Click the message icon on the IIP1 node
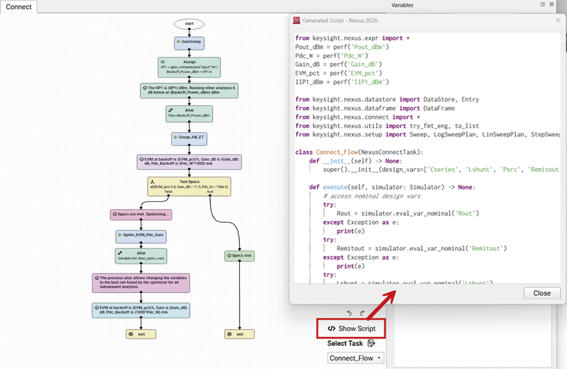567x369 pixels. pos(145,88)
